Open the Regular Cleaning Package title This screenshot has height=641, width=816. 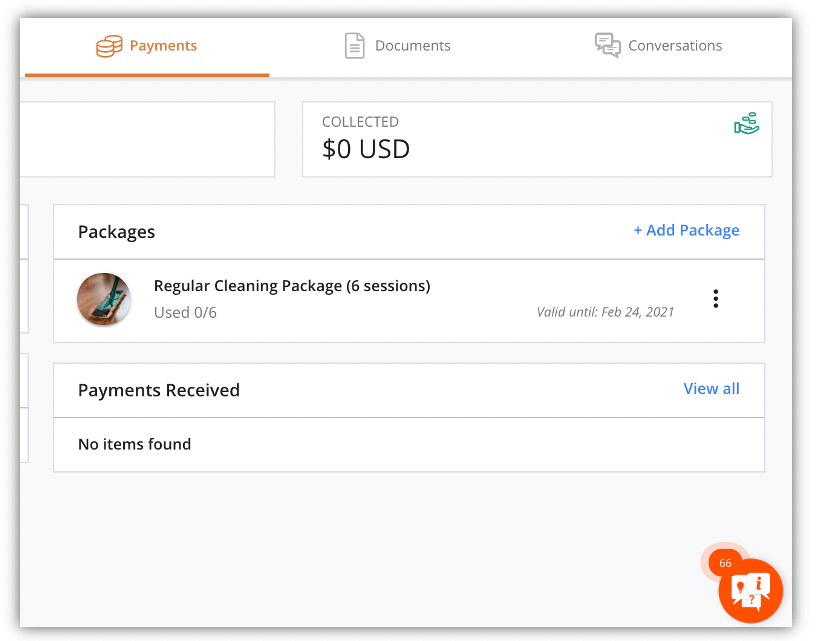(292, 286)
